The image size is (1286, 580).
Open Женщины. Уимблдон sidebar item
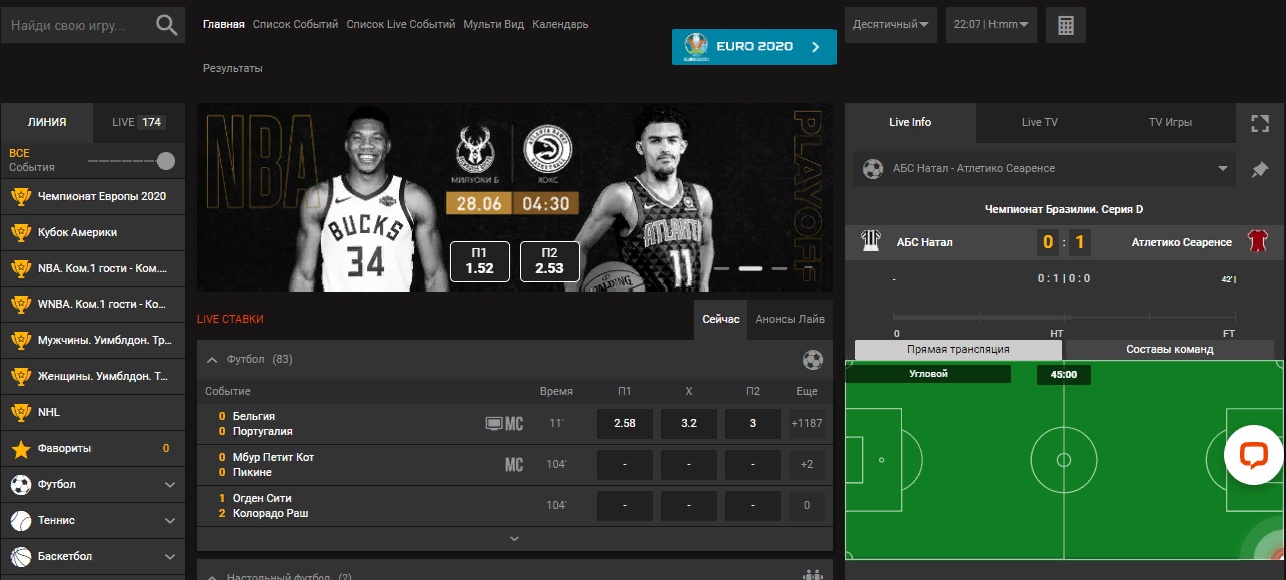pyautogui.click(x=93, y=376)
